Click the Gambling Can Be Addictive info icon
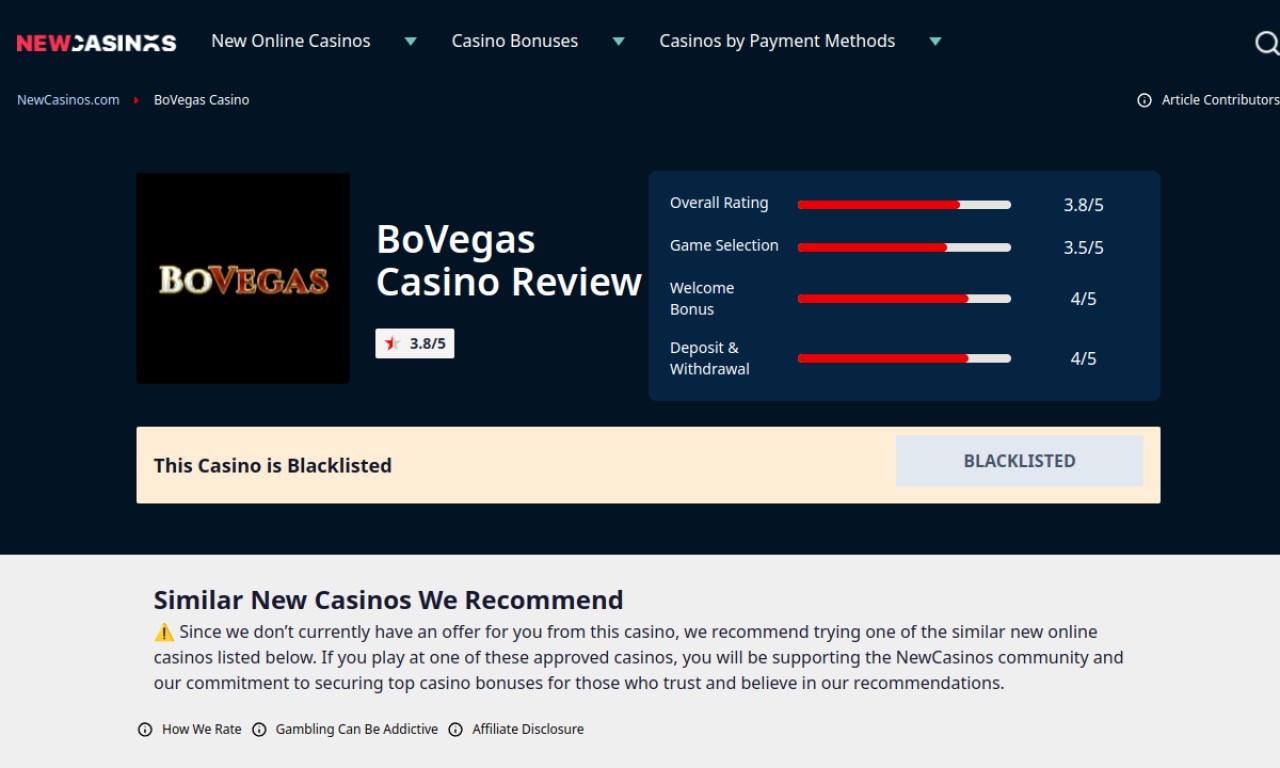The width and height of the screenshot is (1280, 768). point(259,729)
